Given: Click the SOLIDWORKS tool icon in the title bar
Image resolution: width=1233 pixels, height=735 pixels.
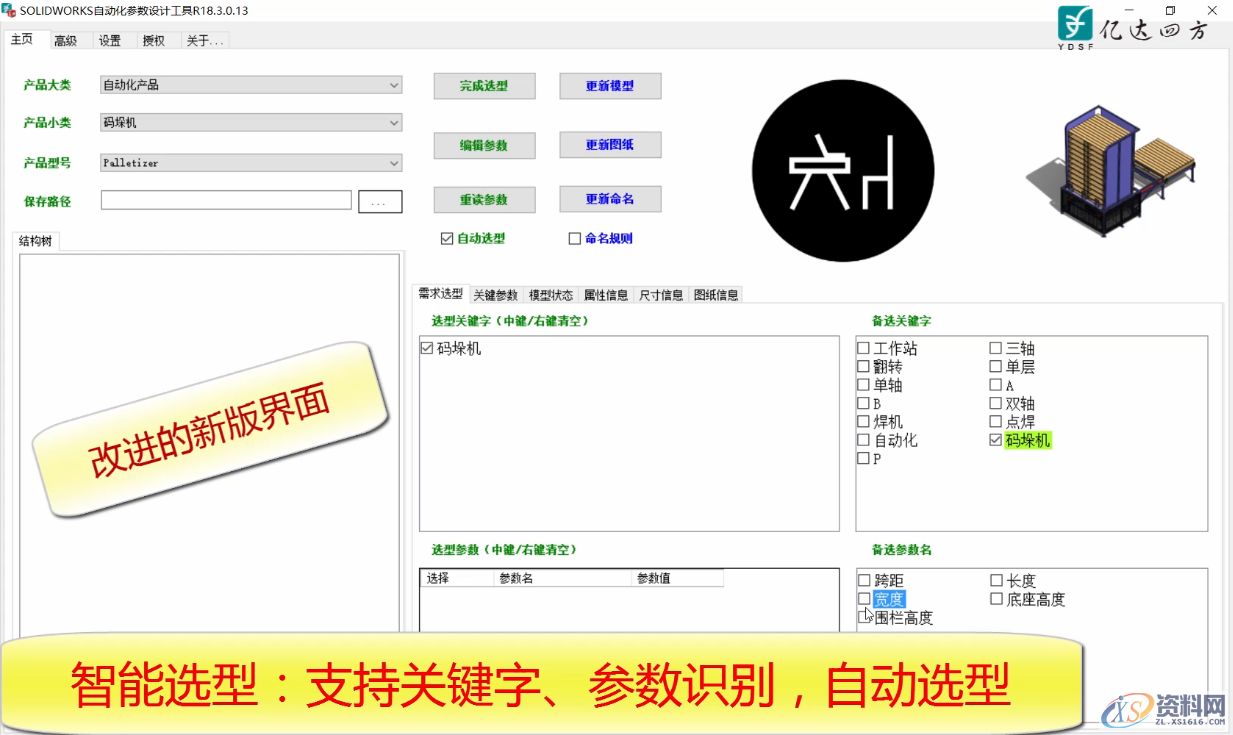Looking at the screenshot, I should click(10, 11).
